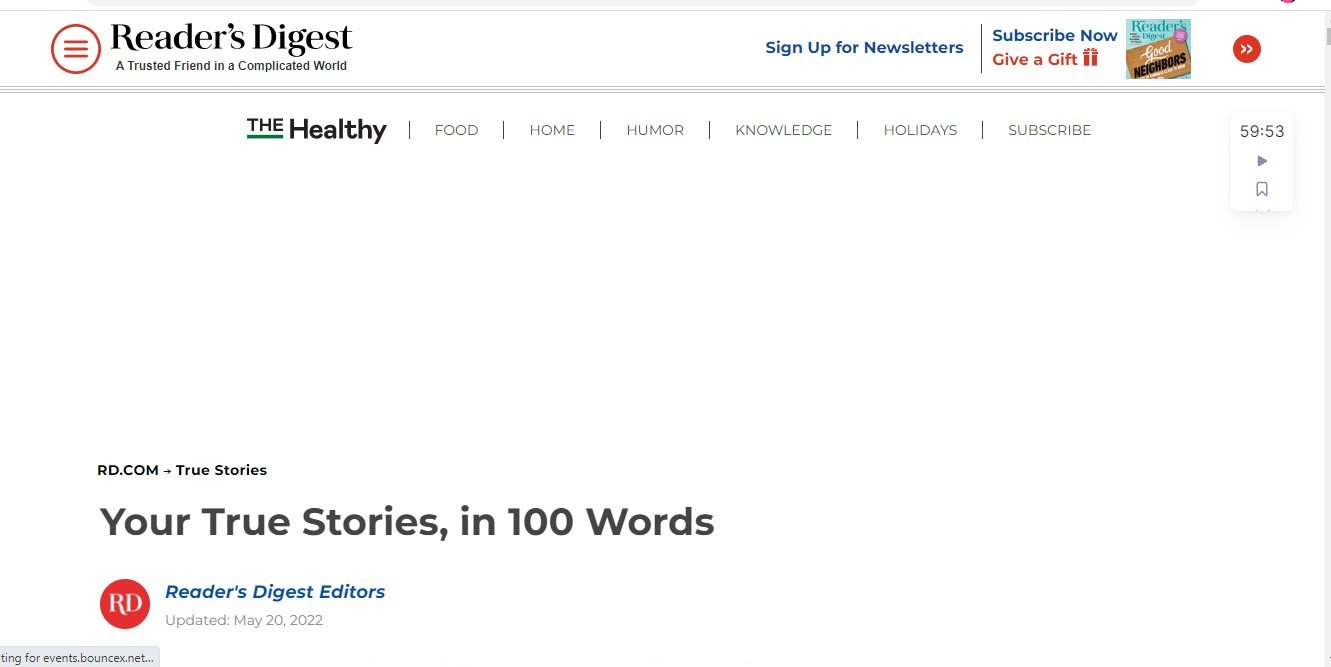Click the 59:53 playback timer
The image size is (1331, 667).
click(x=1261, y=131)
